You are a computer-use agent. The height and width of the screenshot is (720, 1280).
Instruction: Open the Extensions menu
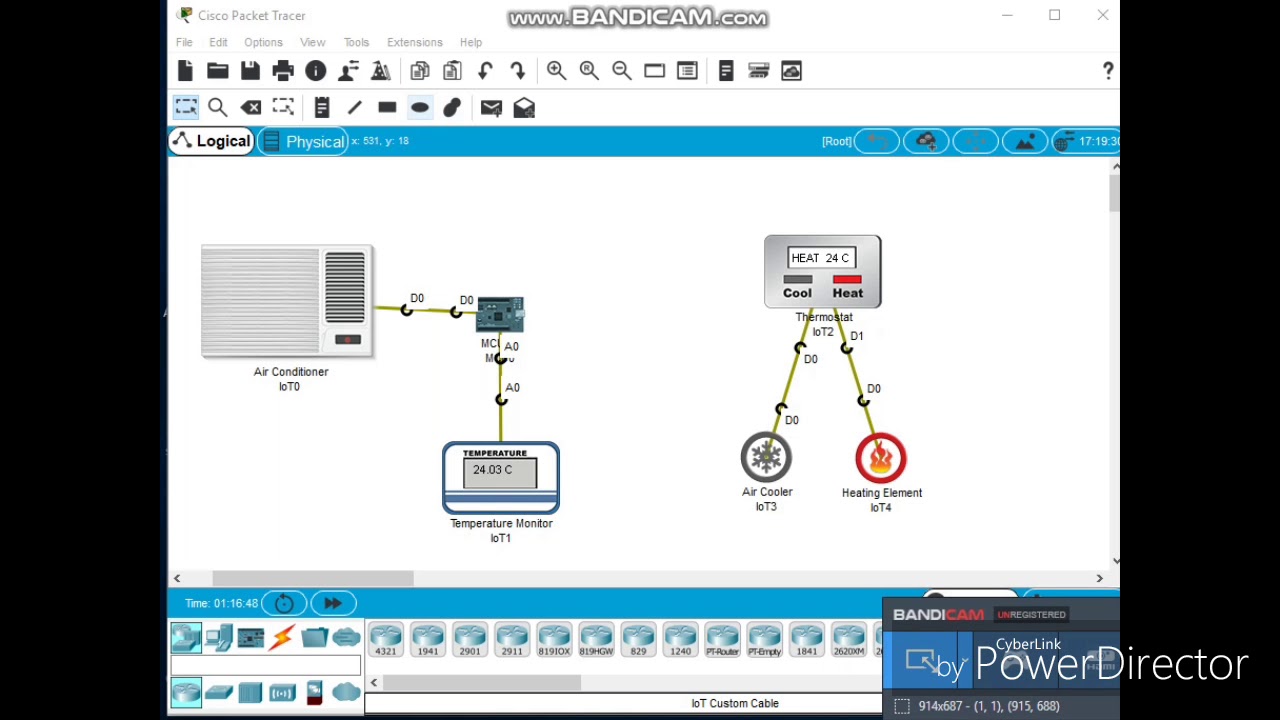tap(414, 42)
